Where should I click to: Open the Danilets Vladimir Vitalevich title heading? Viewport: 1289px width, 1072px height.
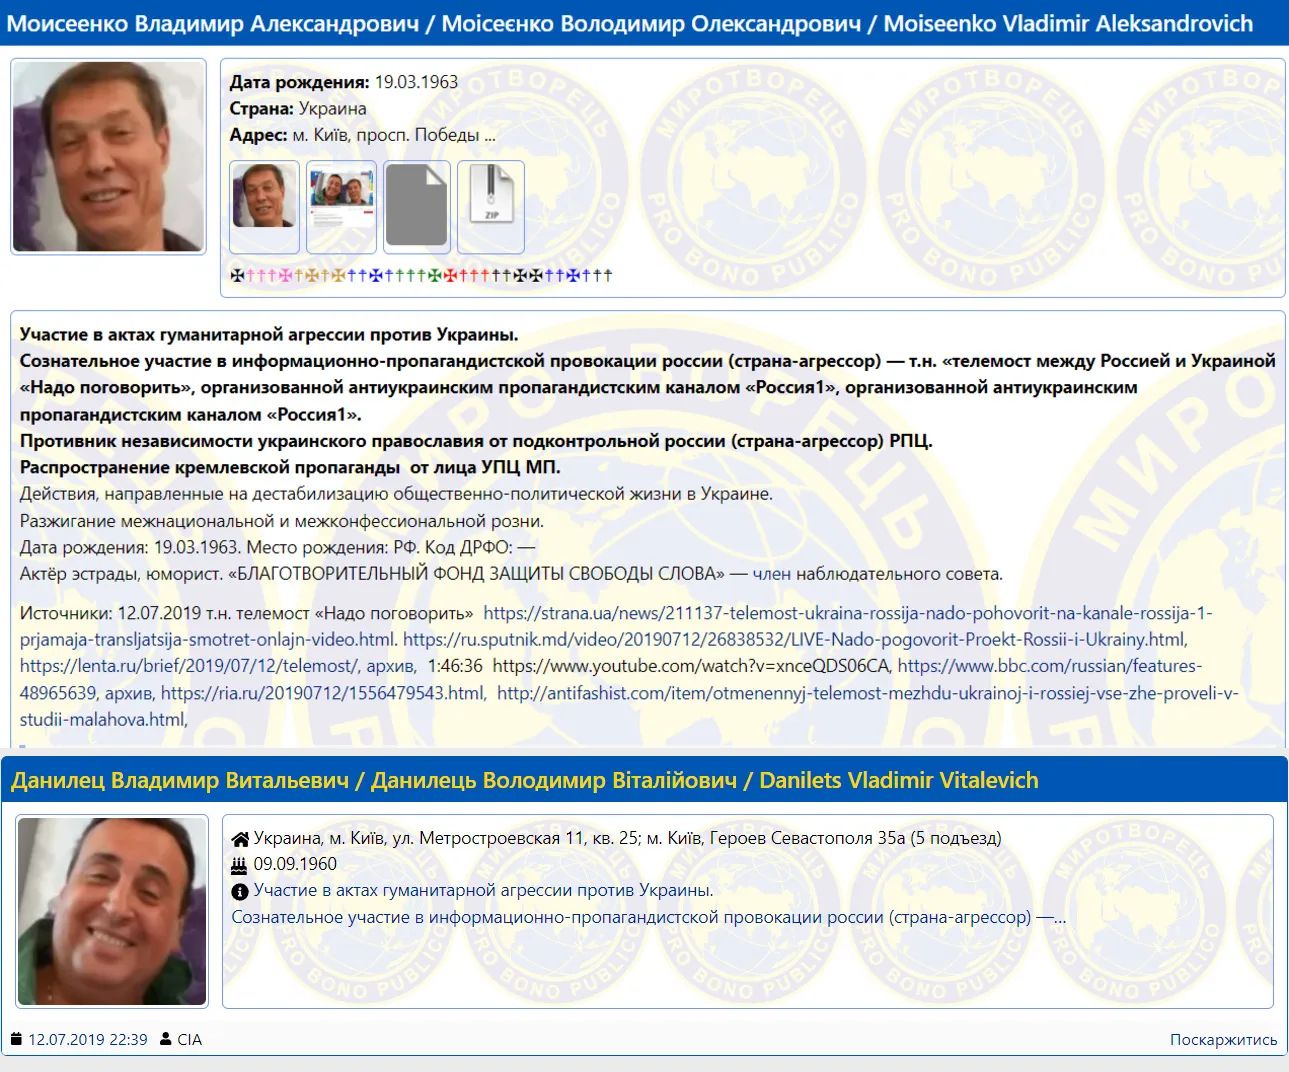(524, 781)
